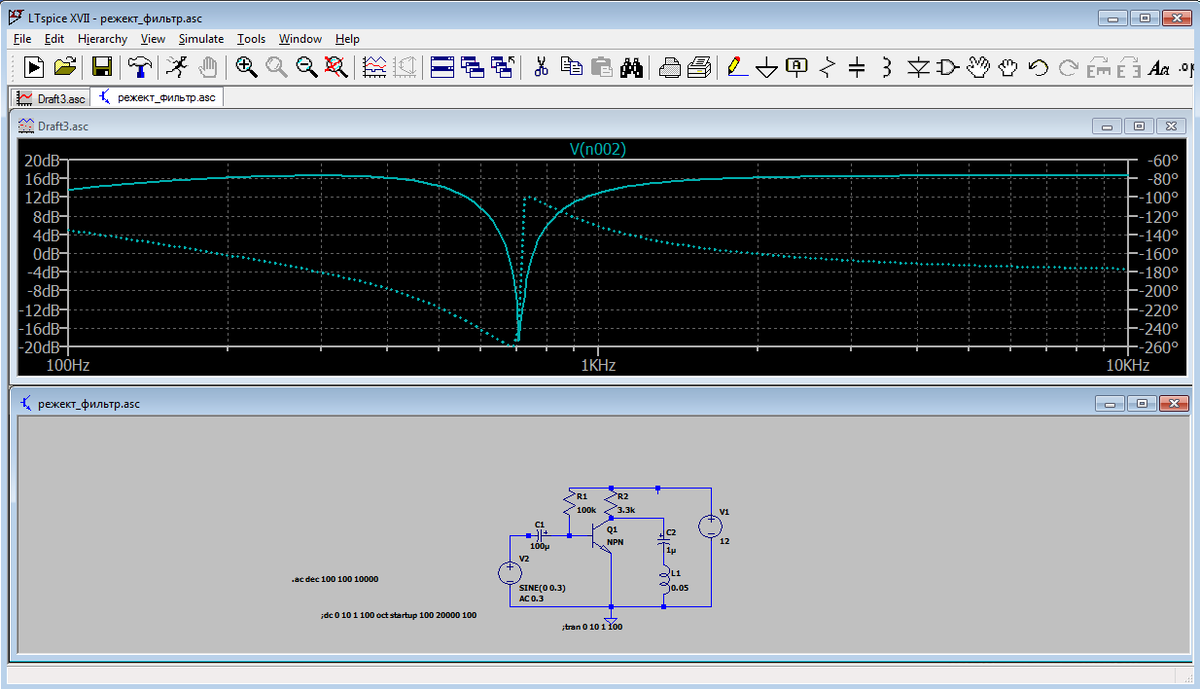Select the Text 'Aa' tool

1160,67
